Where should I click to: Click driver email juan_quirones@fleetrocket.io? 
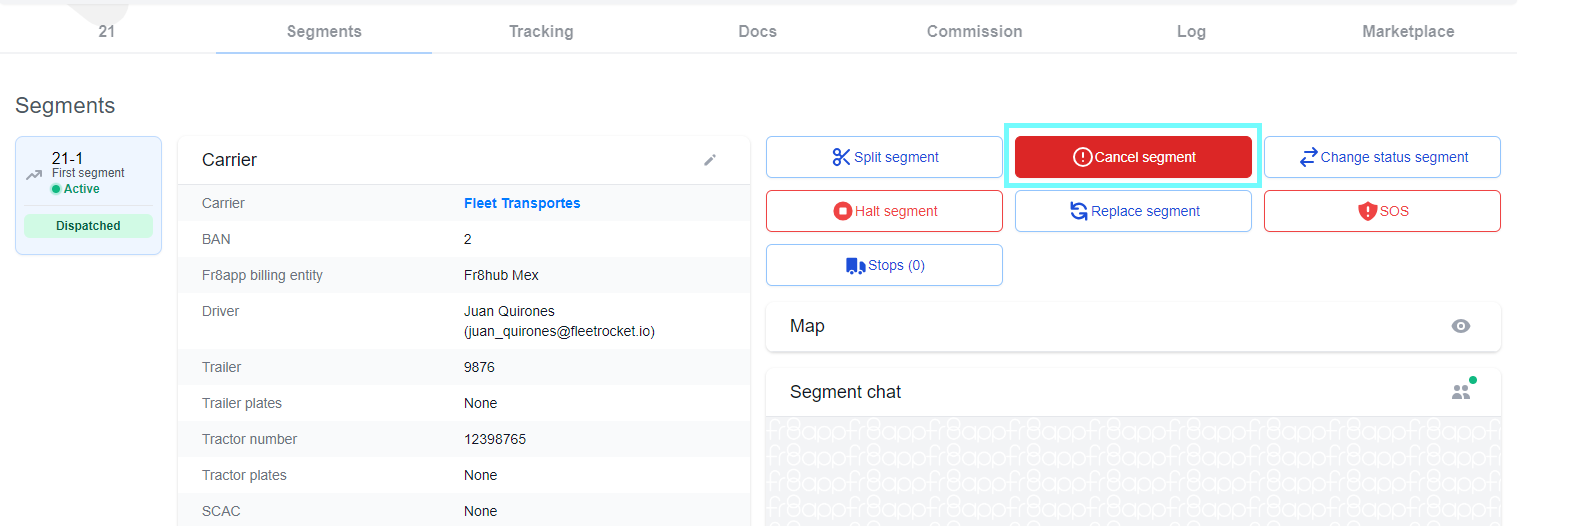(559, 331)
